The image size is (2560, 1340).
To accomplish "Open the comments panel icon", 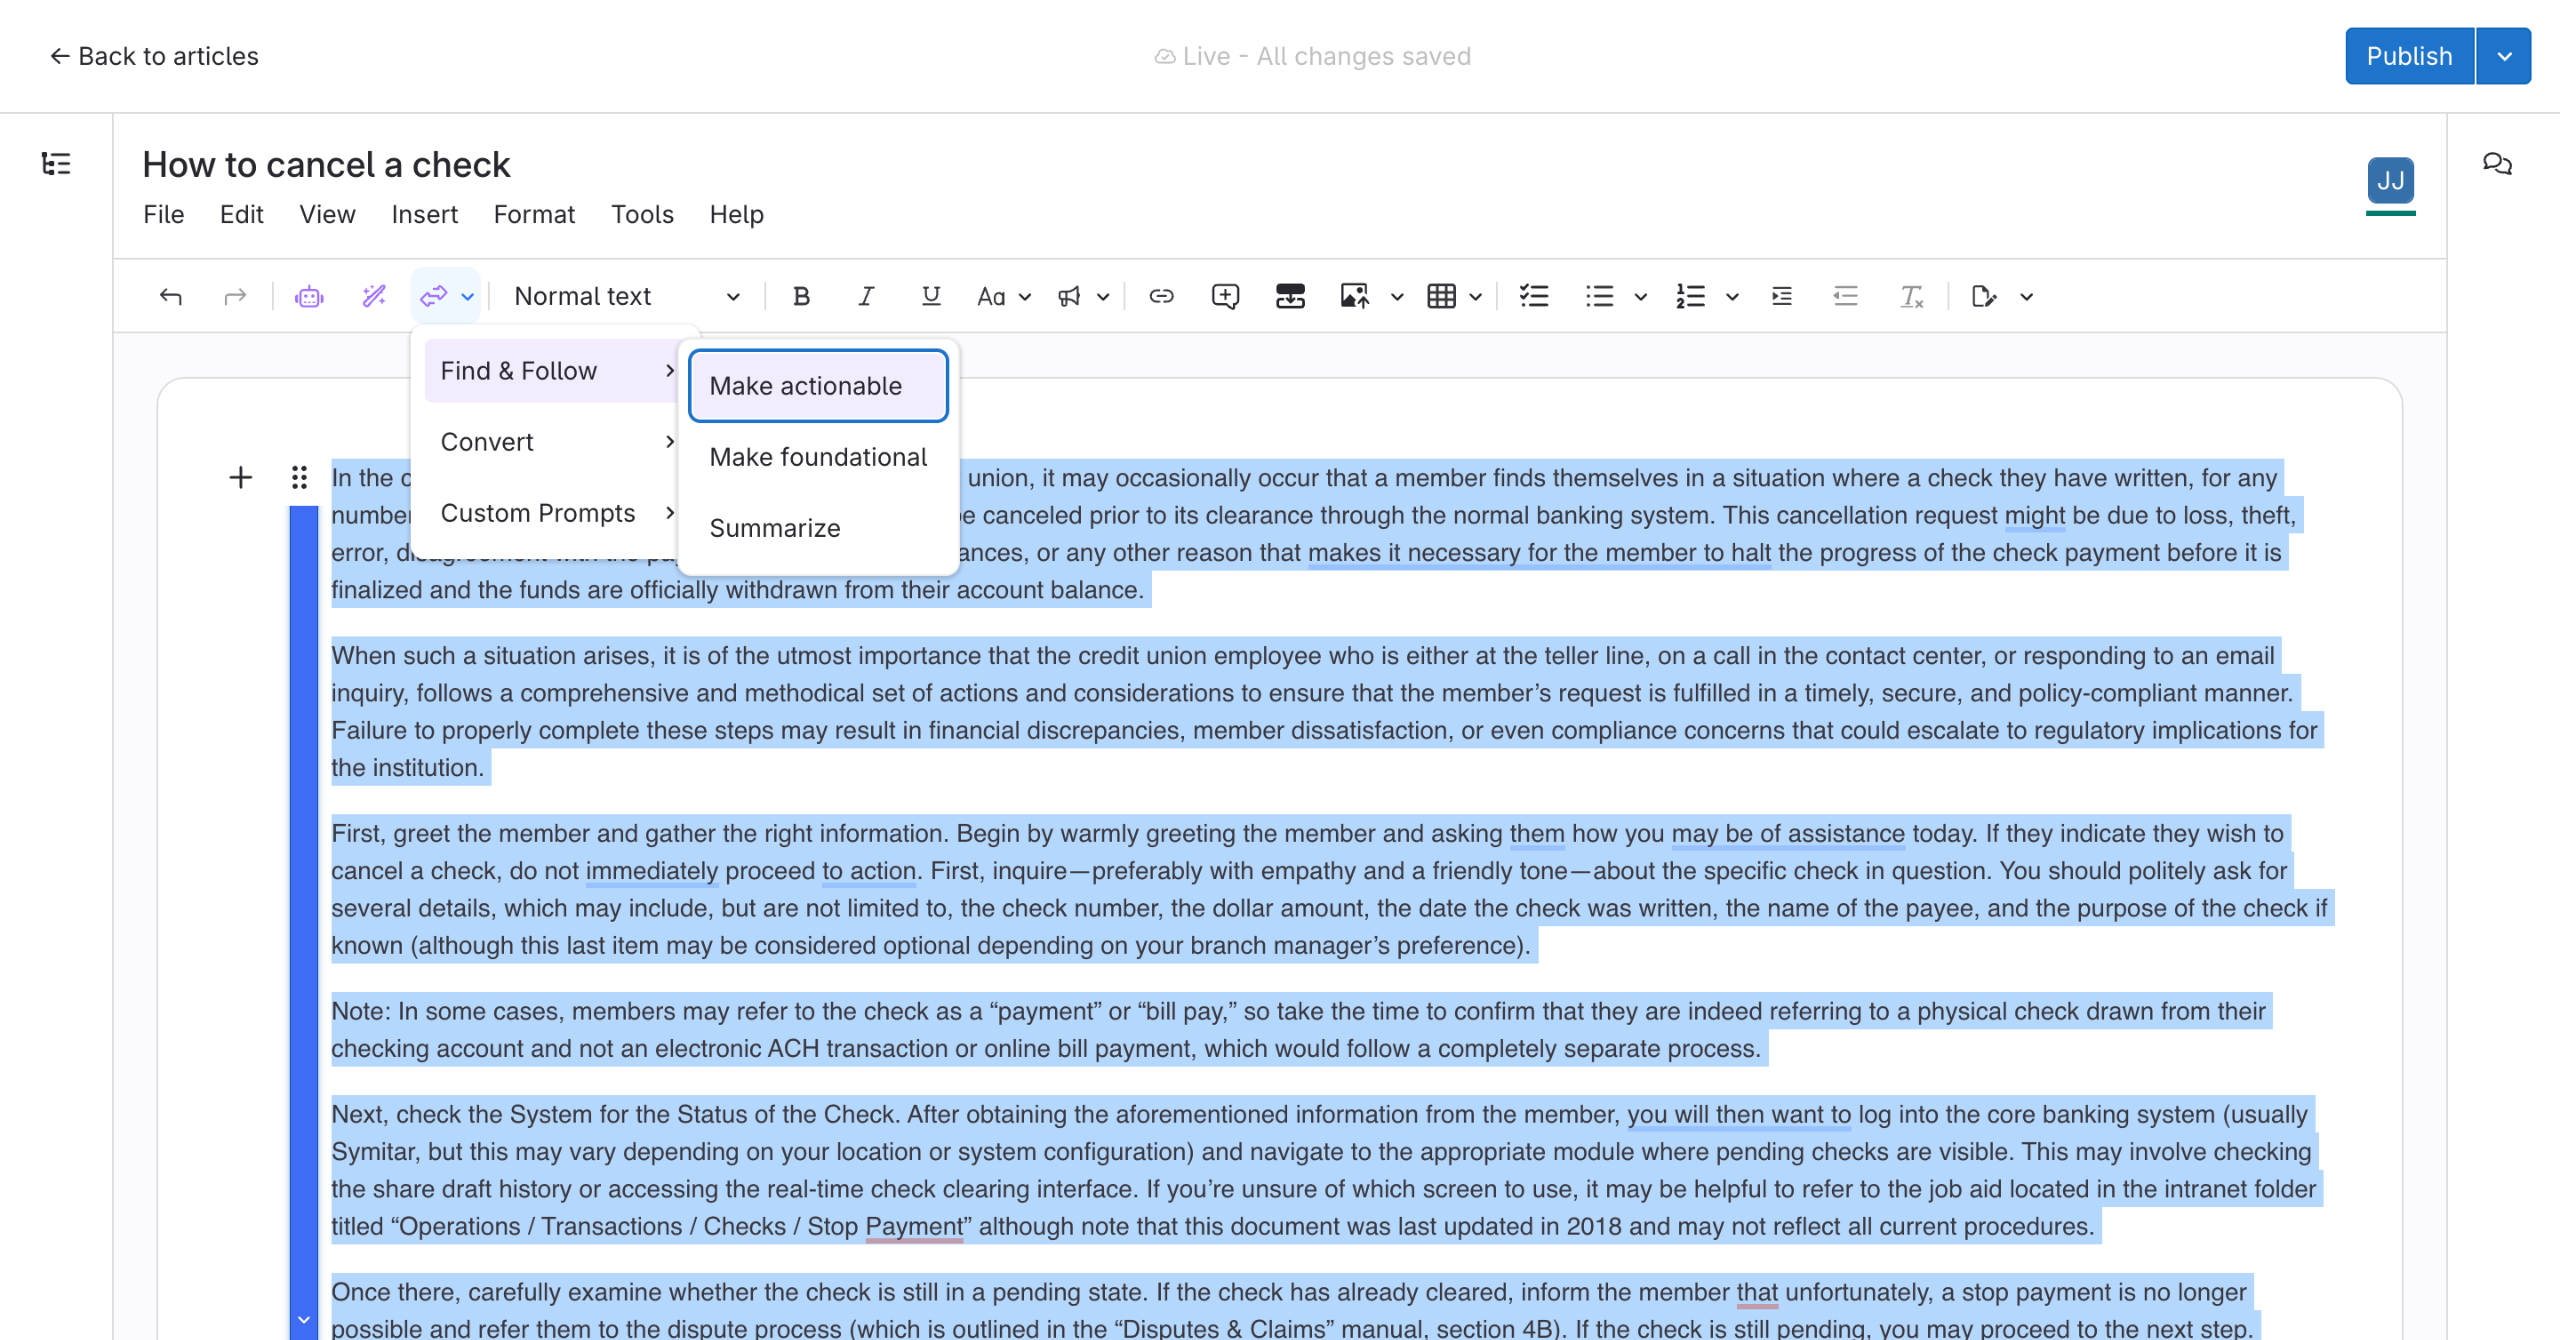I will (x=2497, y=163).
